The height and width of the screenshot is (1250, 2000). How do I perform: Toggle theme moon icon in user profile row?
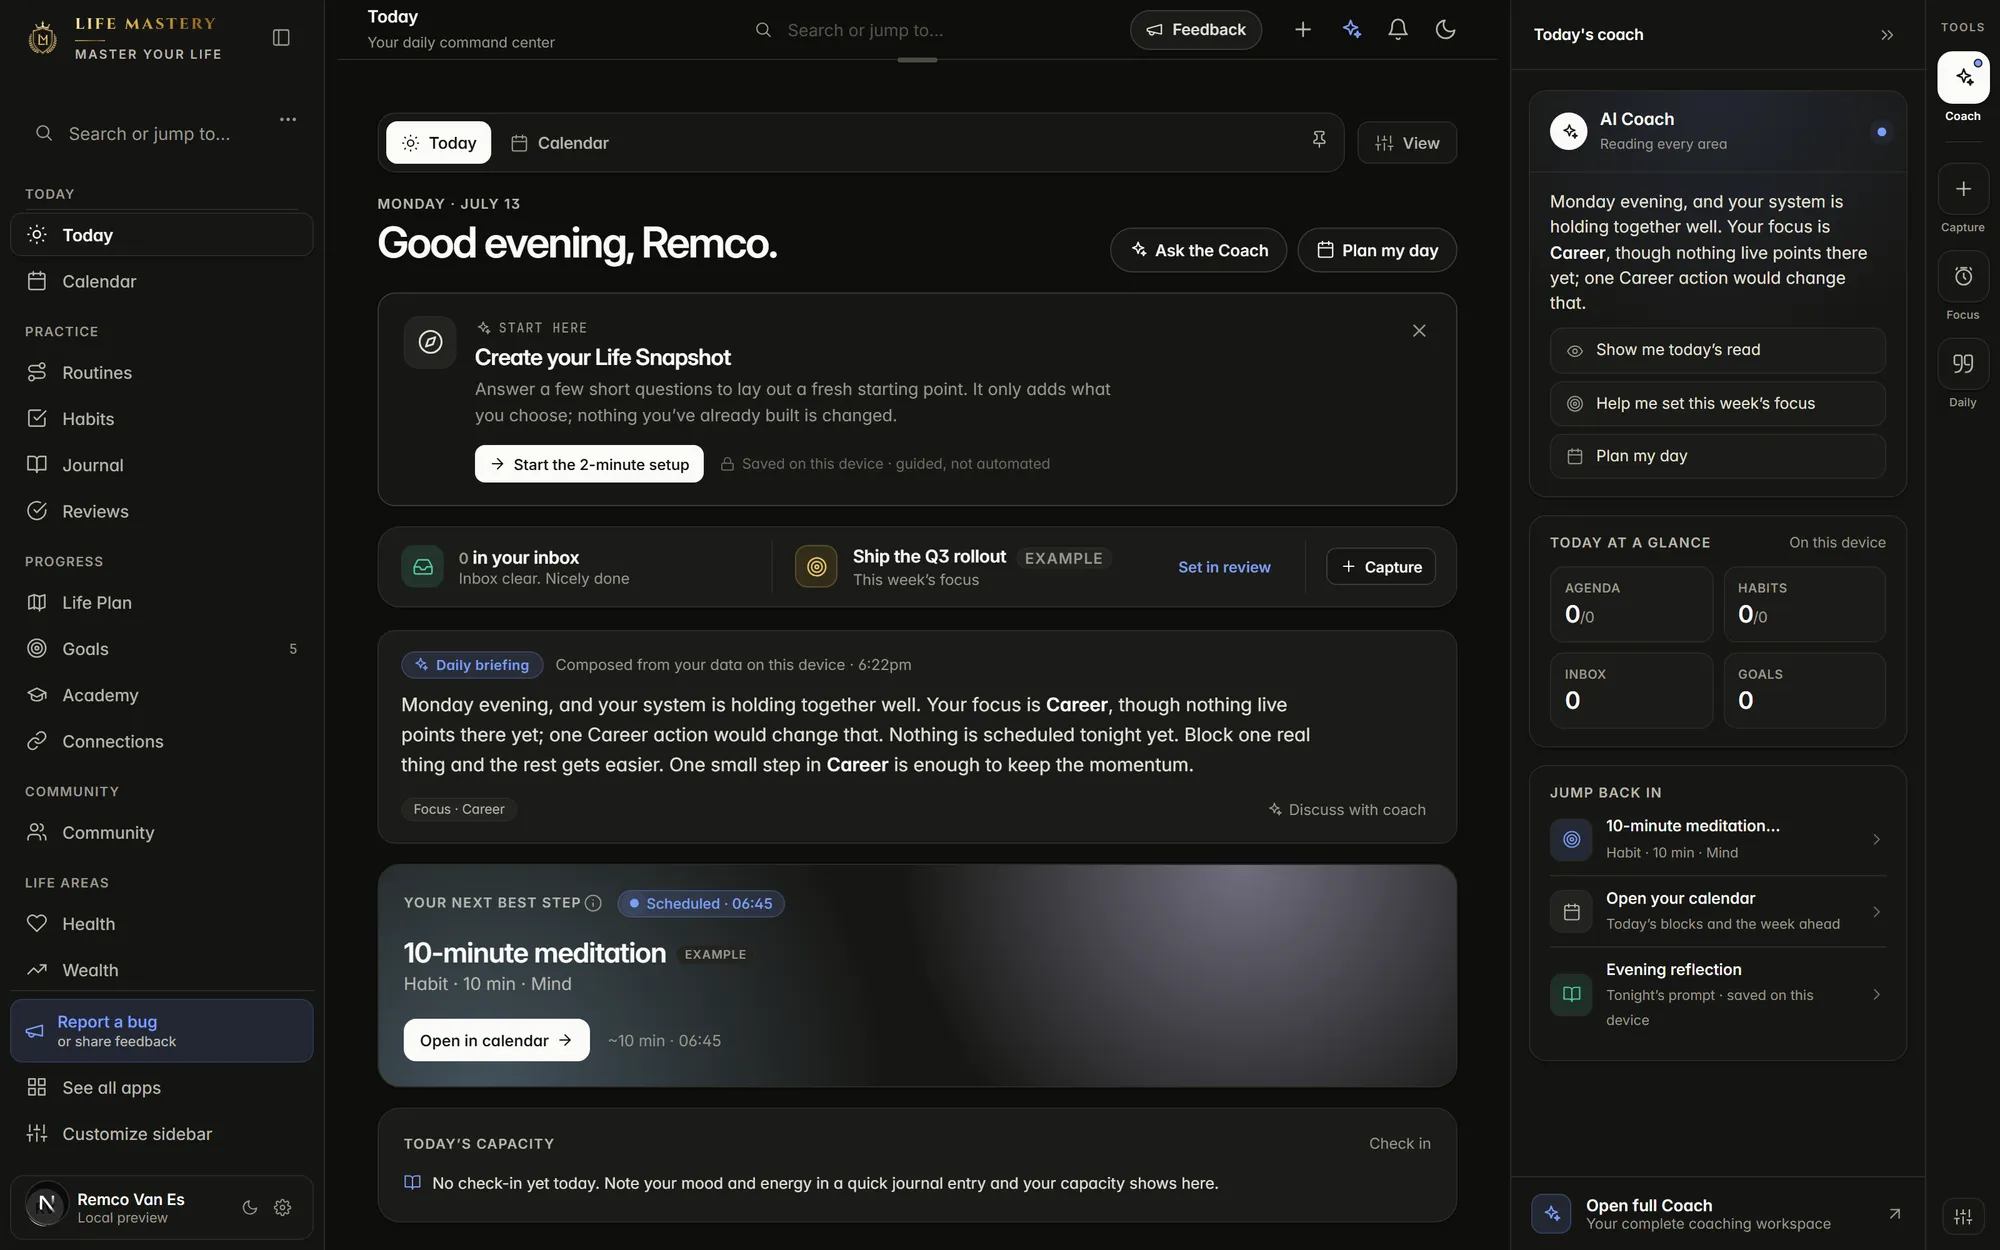(x=250, y=1207)
